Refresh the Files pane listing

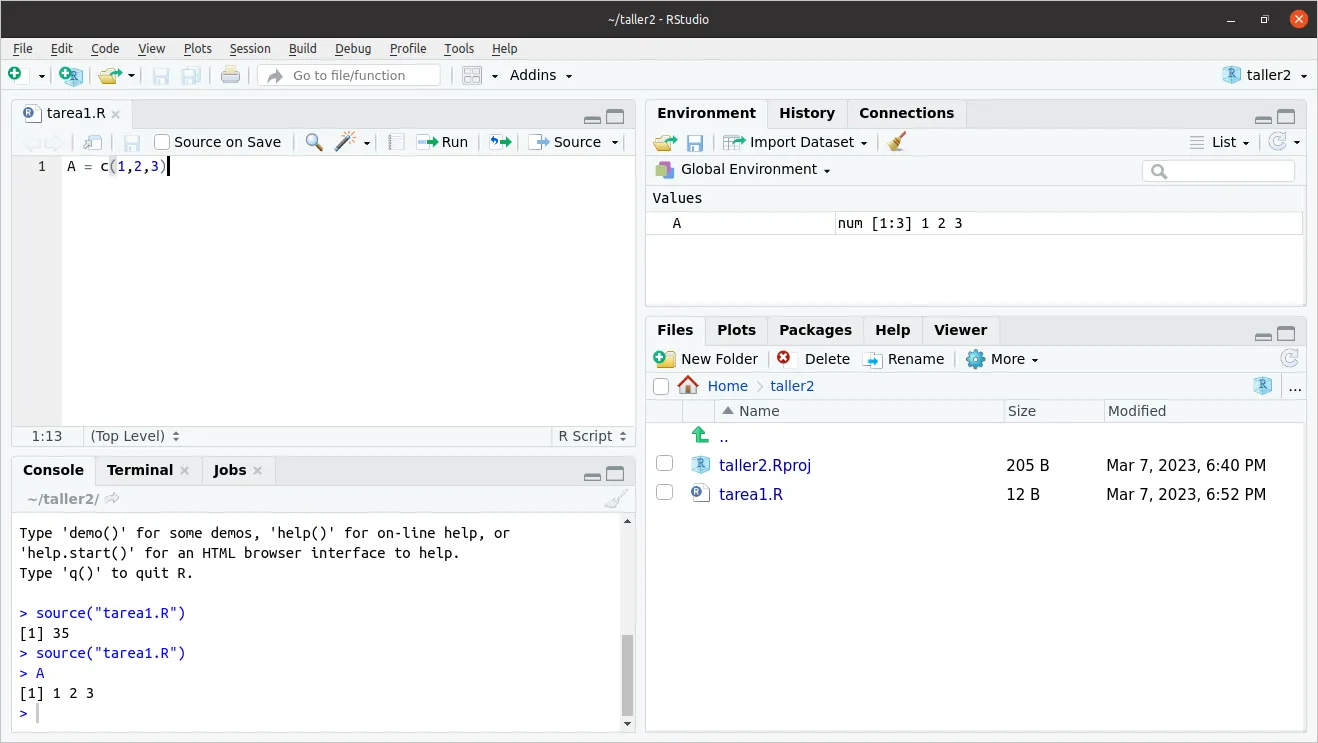1290,359
